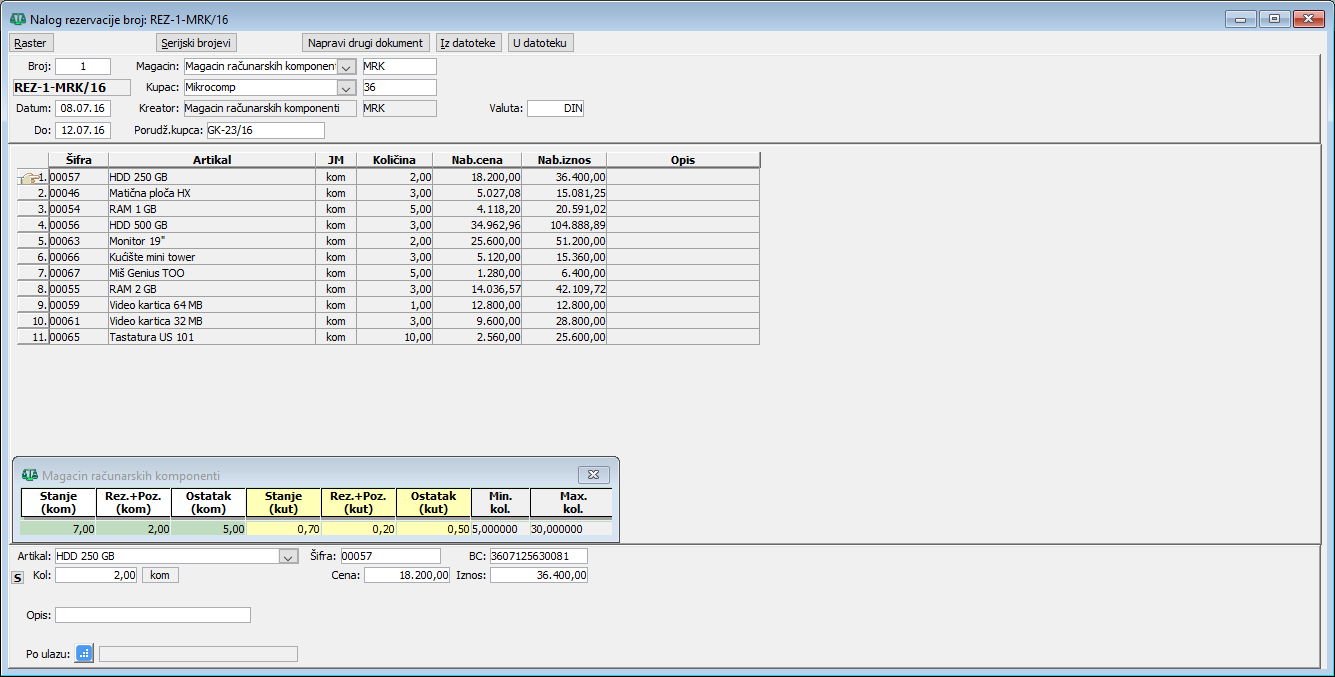Click the Raster button
The image size is (1335, 677).
30,43
